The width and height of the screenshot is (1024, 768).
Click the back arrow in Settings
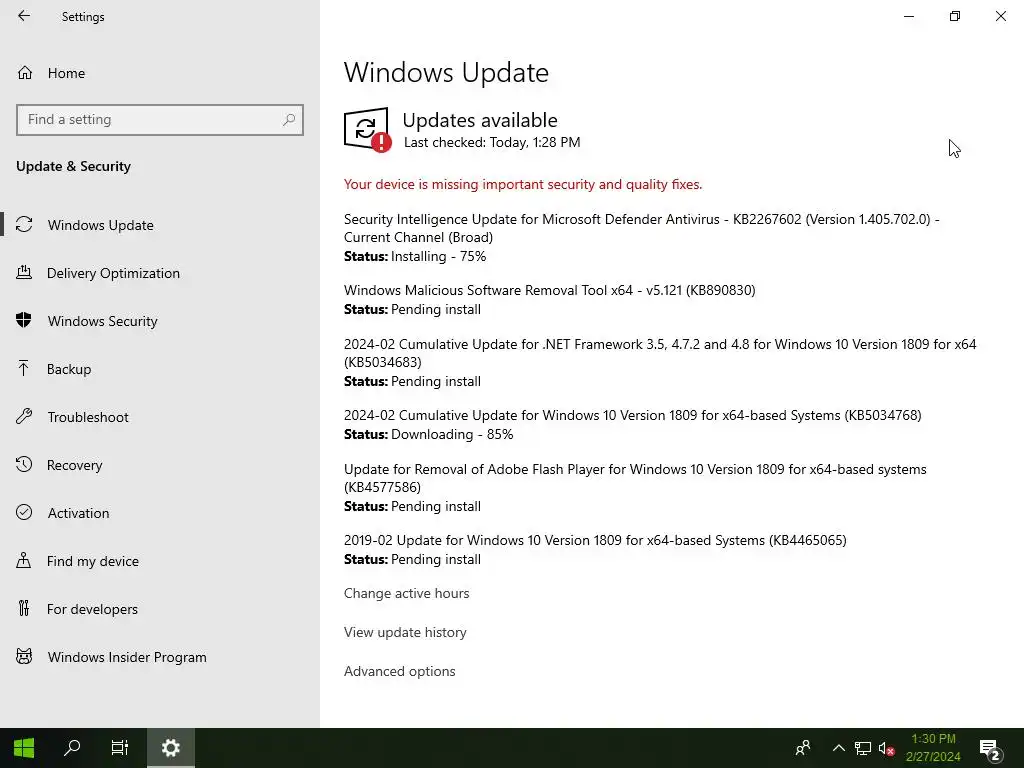tap(24, 16)
